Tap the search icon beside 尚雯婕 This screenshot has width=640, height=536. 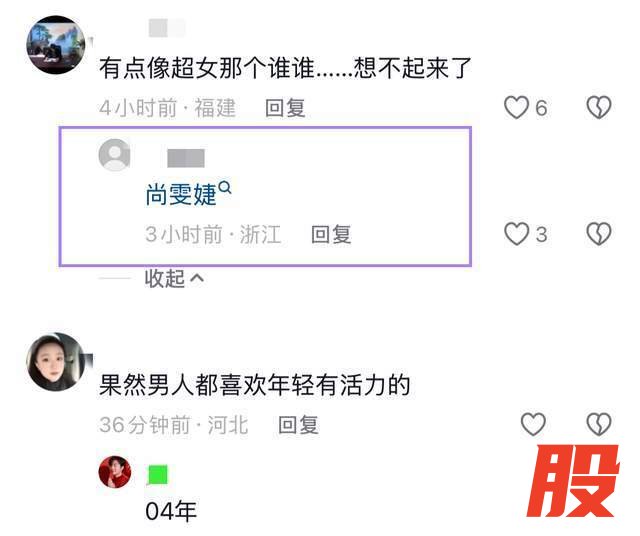(x=225, y=188)
